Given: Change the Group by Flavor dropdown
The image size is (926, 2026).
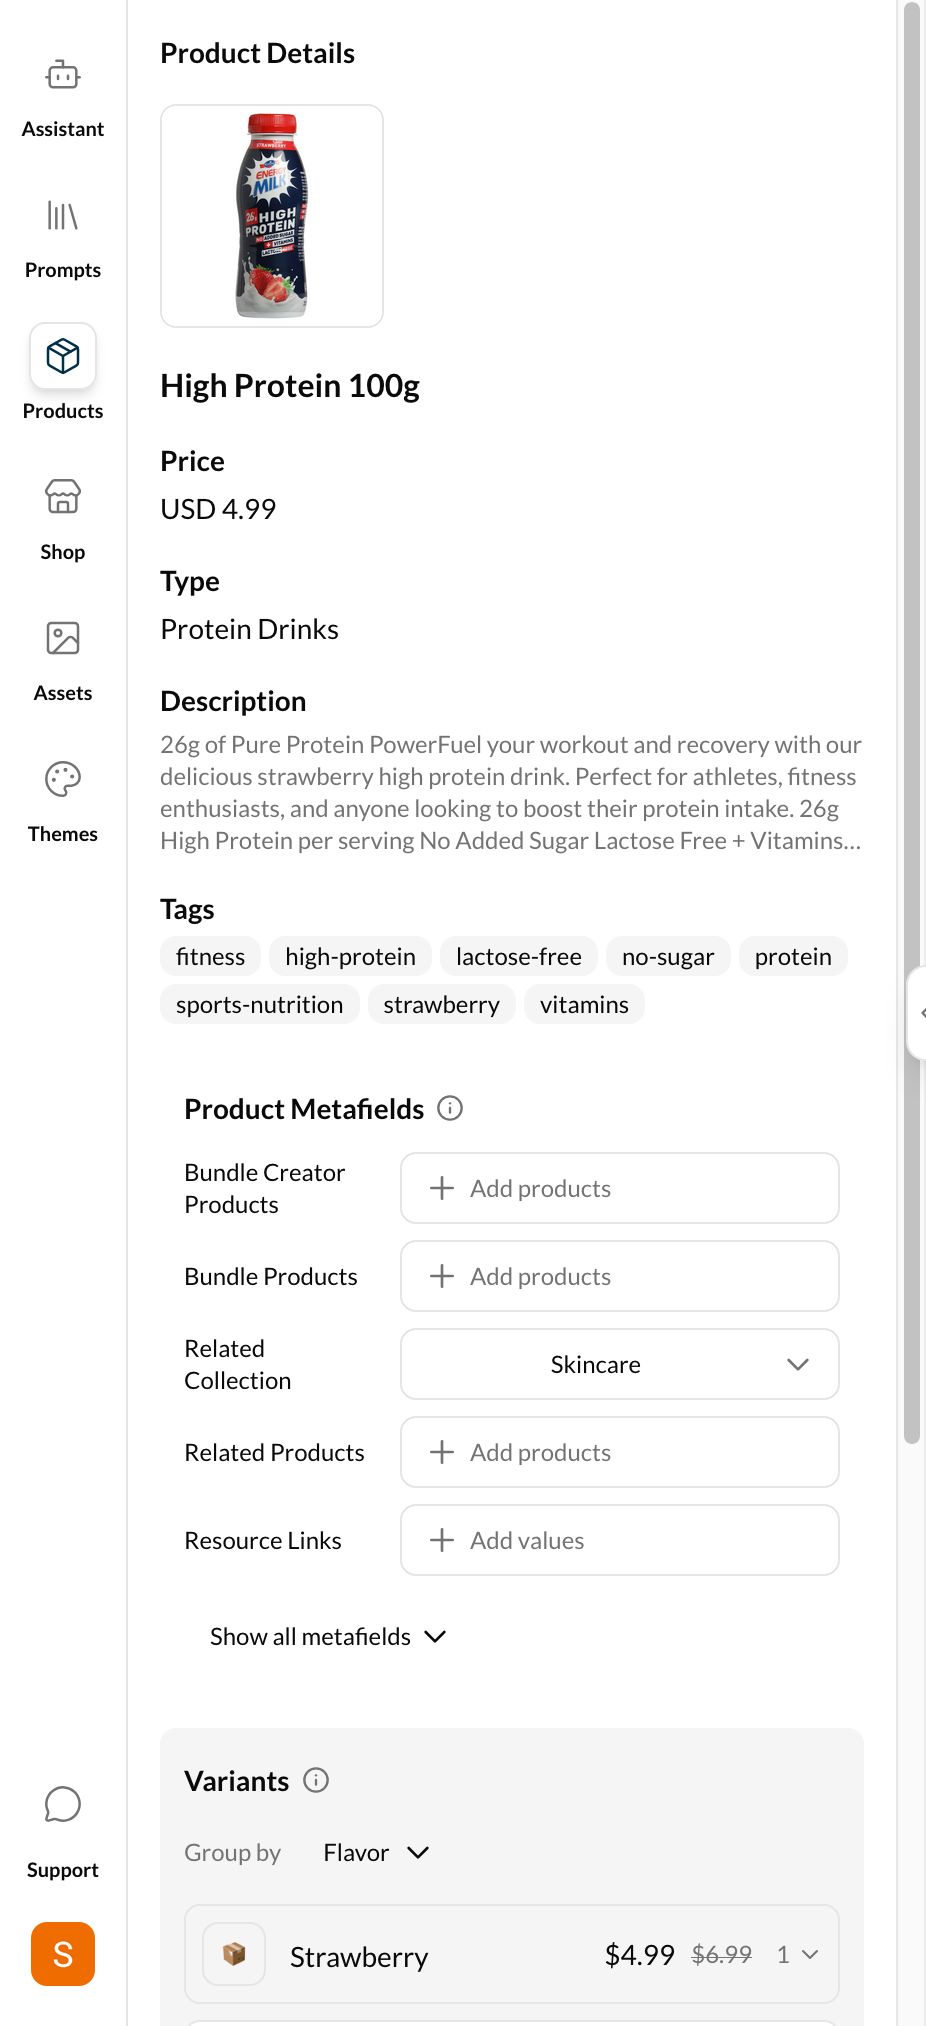Looking at the screenshot, I should pyautogui.click(x=376, y=1852).
